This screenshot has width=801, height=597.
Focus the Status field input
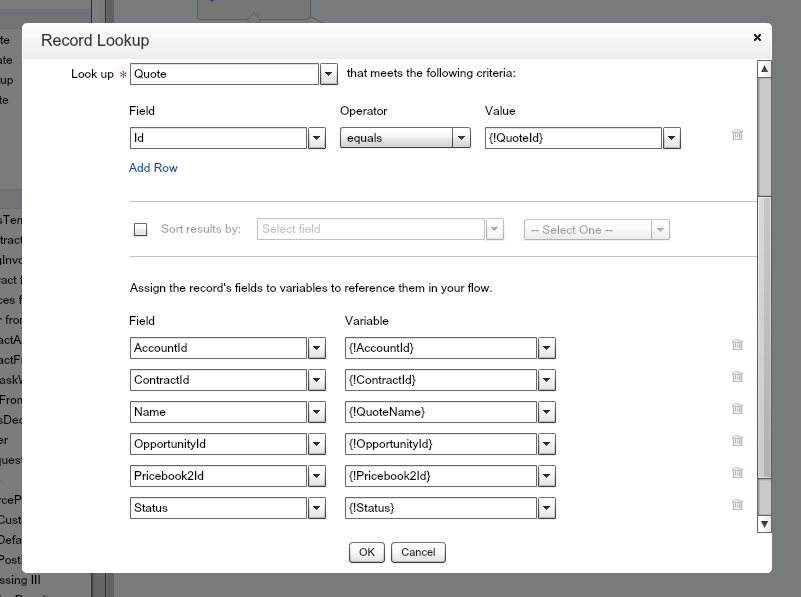tap(219, 508)
